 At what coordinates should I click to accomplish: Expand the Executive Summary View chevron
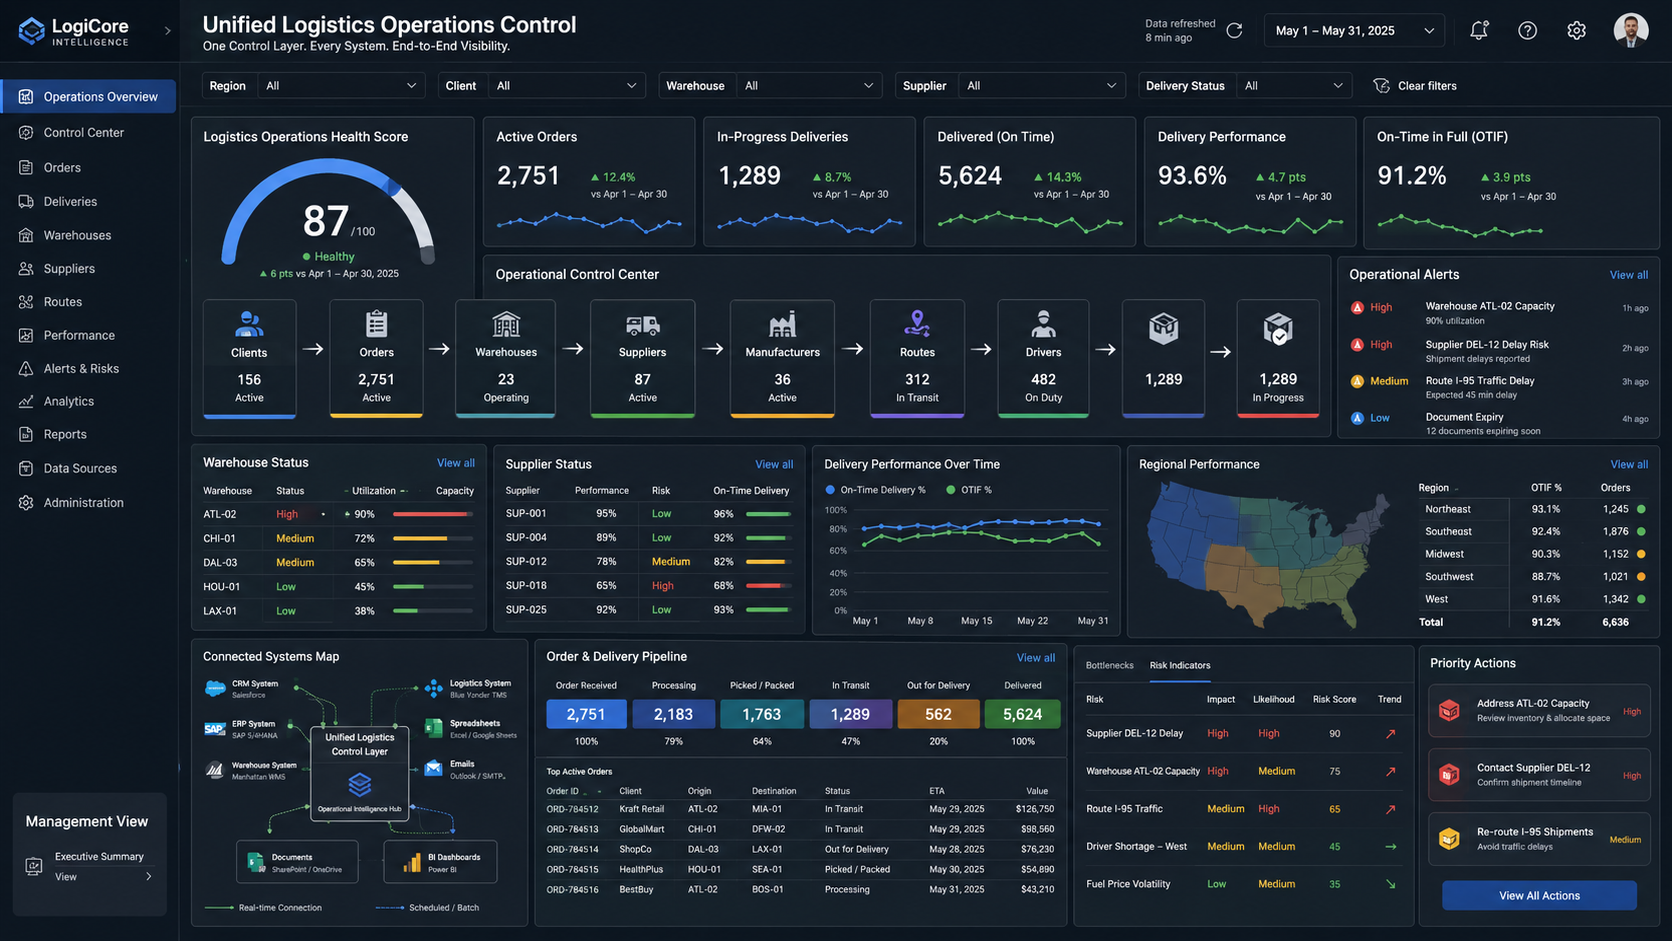coord(149,877)
